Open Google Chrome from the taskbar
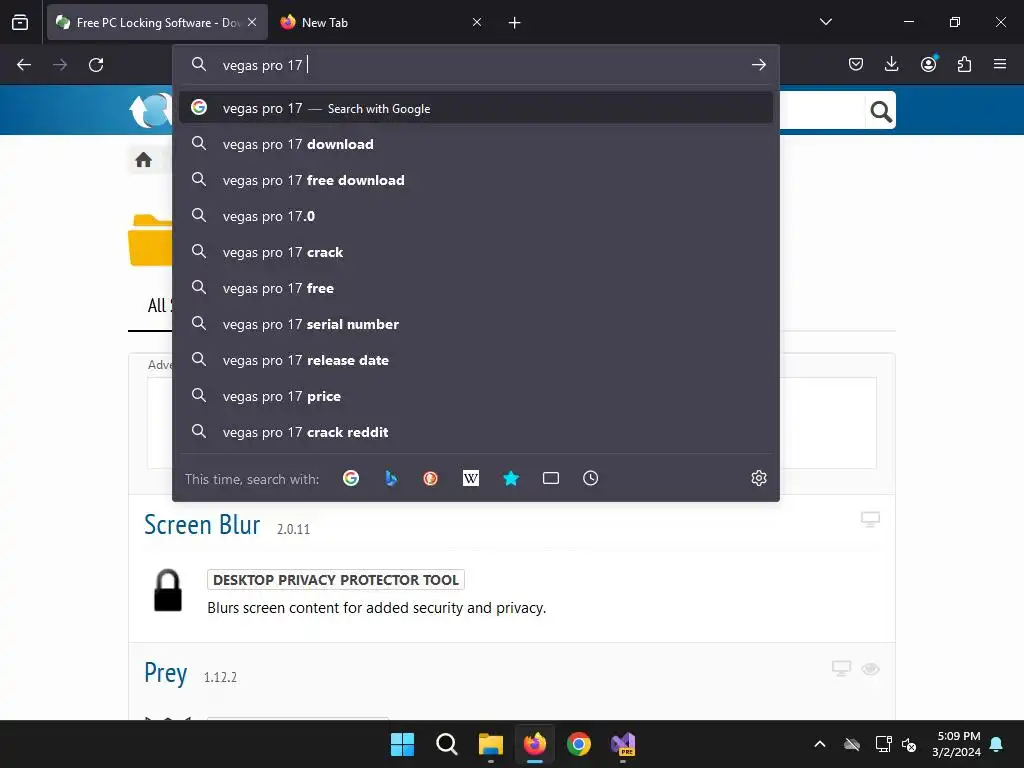This screenshot has height=768, width=1024. (x=579, y=744)
